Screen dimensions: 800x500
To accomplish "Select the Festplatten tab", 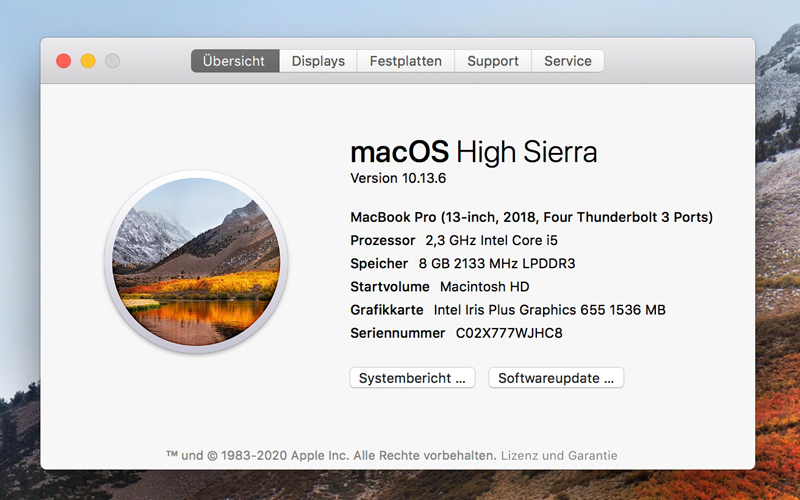I will [x=405, y=61].
